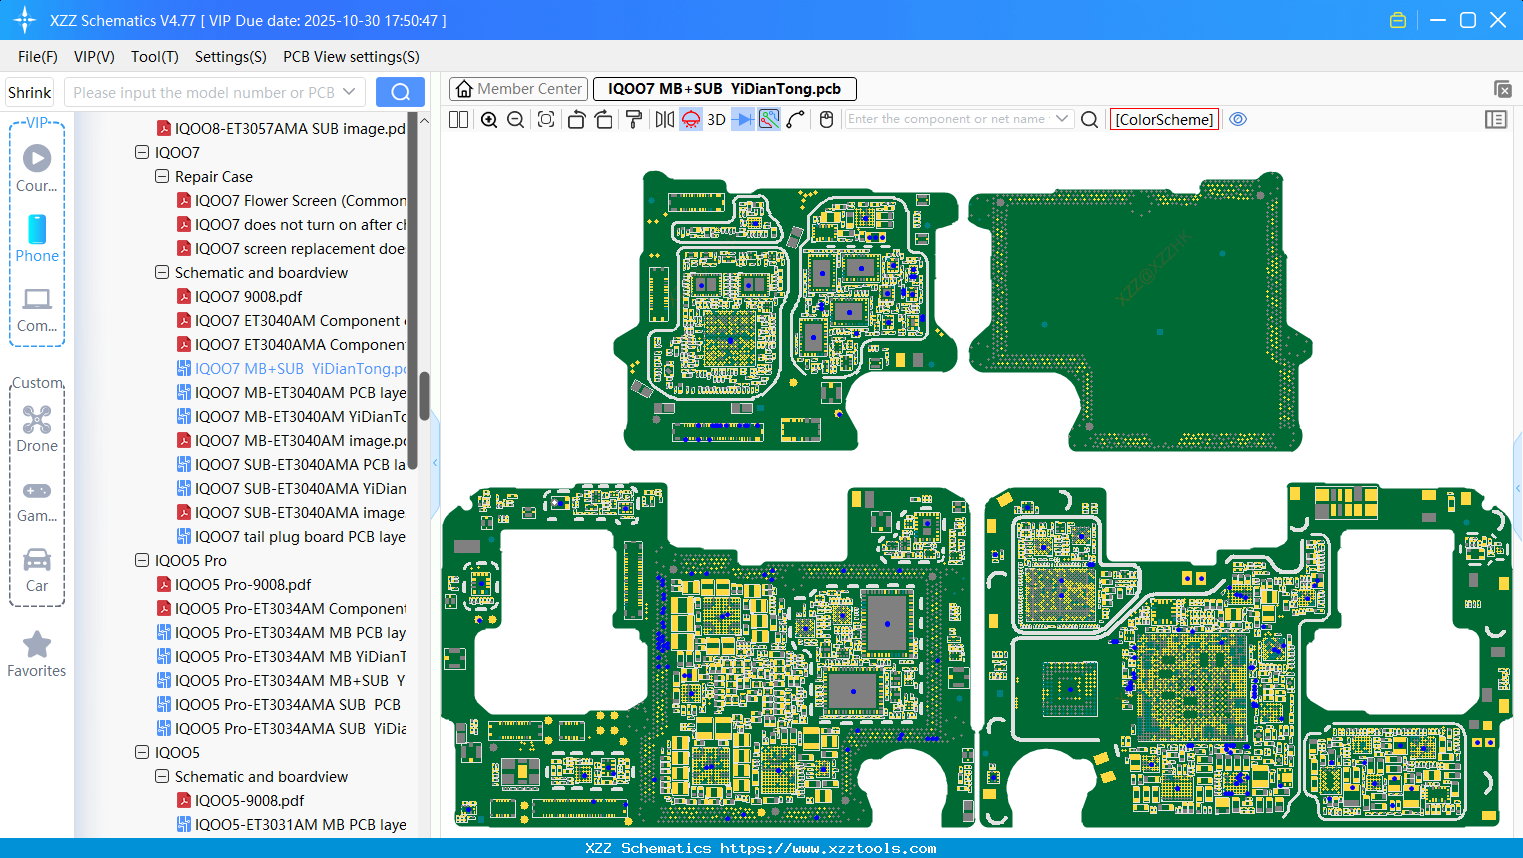Select the curved trace line tool
This screenshot has height=858, width=1523.
(x=796, y=119)
